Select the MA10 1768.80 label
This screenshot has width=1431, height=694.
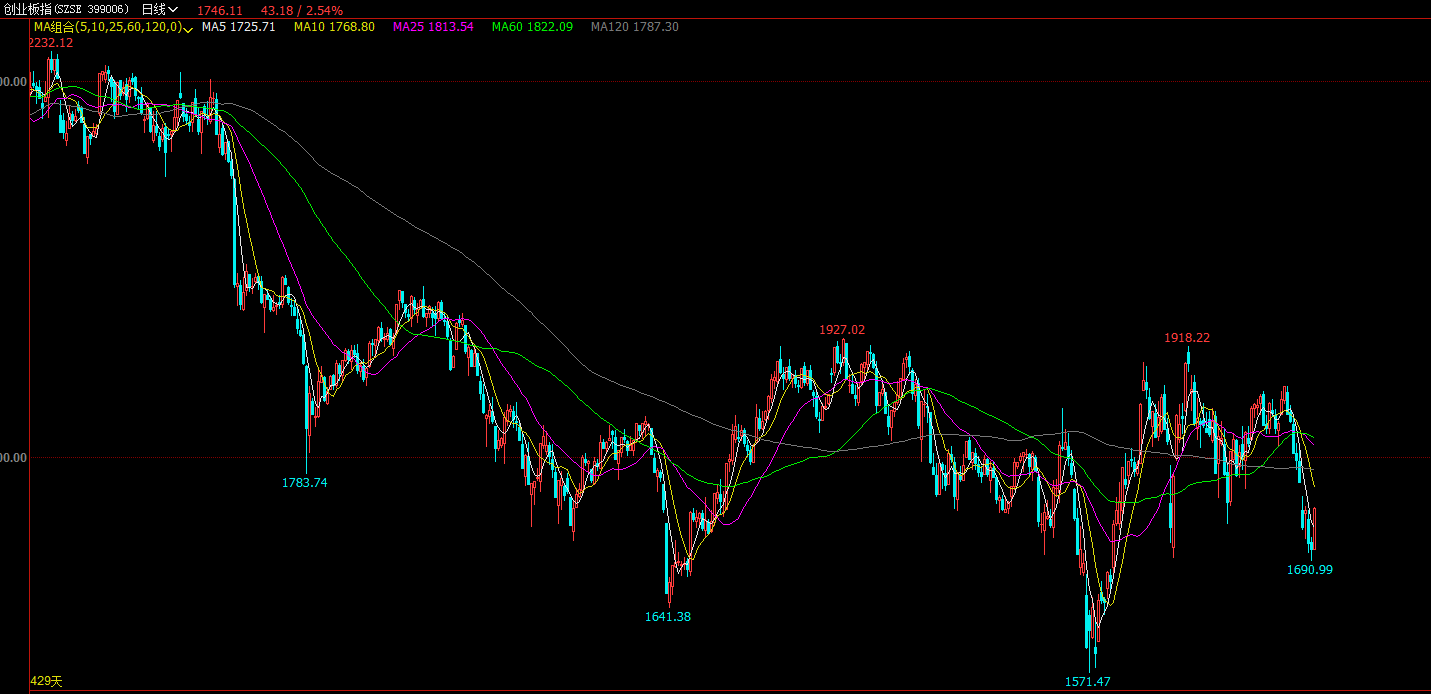pyautogui.click(x=334, y=27)
